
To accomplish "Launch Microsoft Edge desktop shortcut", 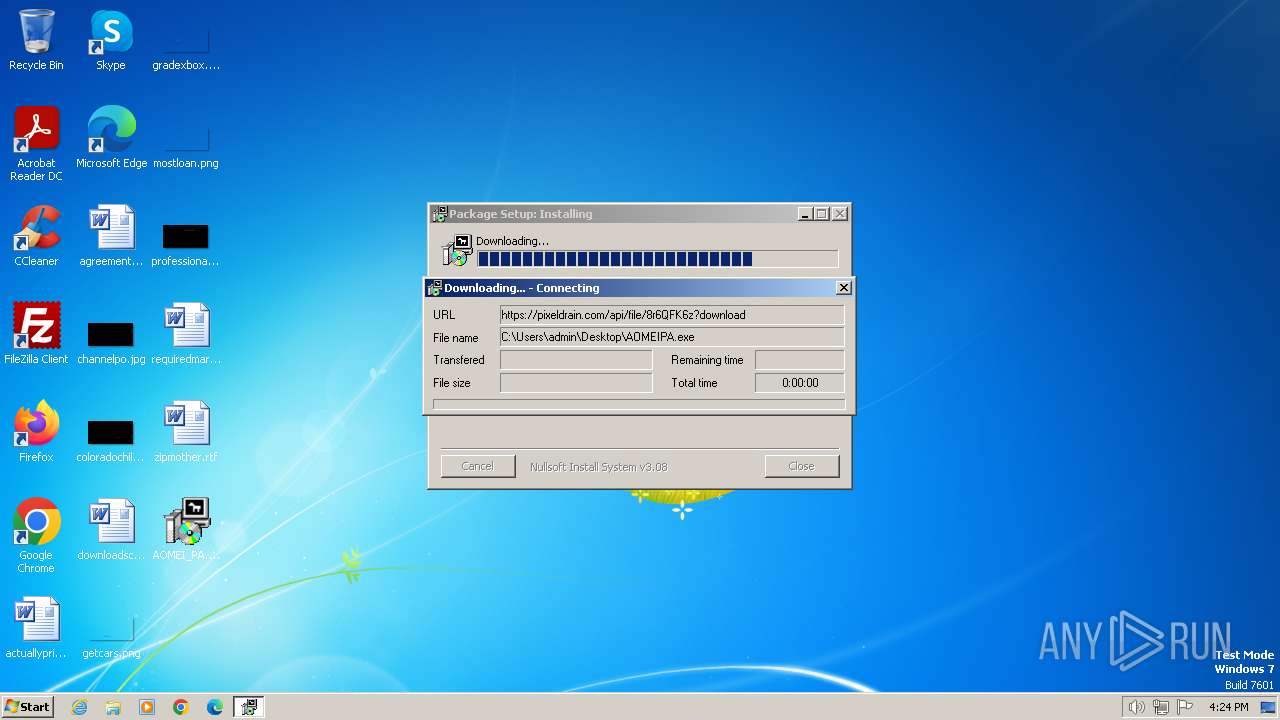I will pyautogui.click(x=111, y=138).
